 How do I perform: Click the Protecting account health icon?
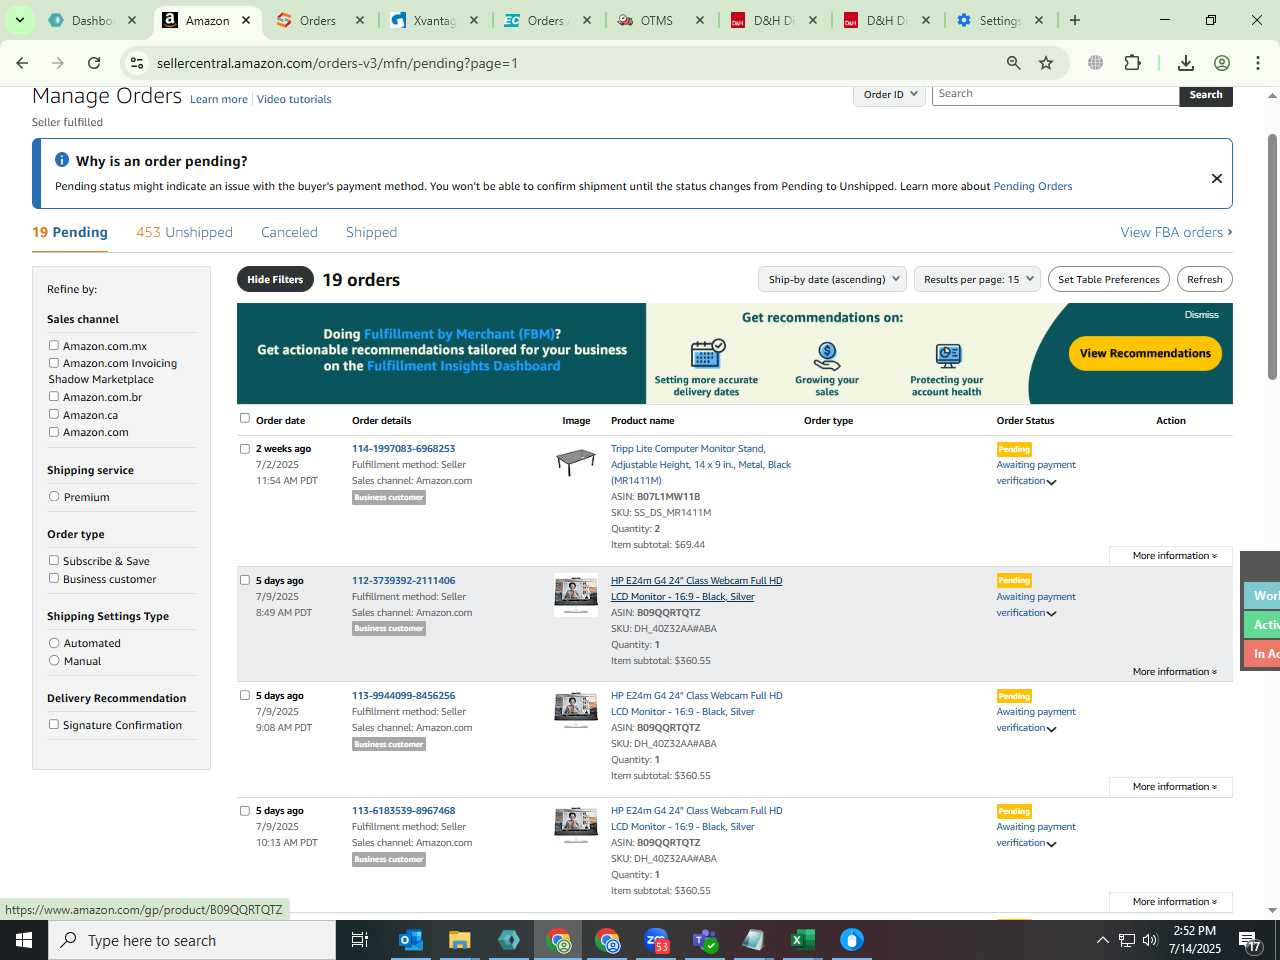(x=947, y=356)
